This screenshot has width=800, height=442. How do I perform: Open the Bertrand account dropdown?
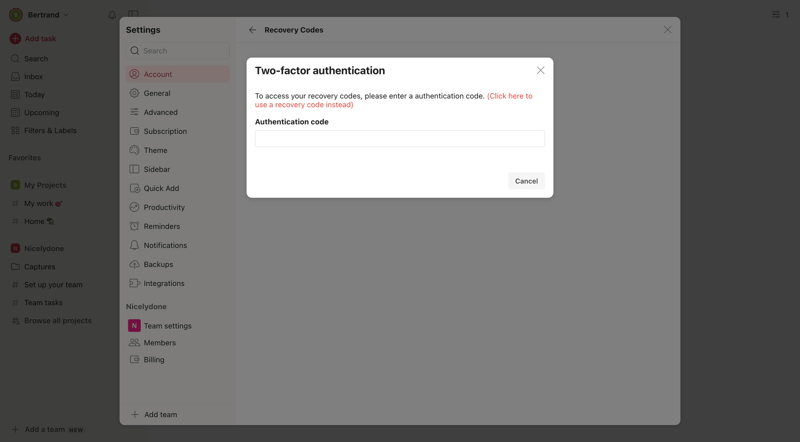pyautogui.click(x=39, y=15)
